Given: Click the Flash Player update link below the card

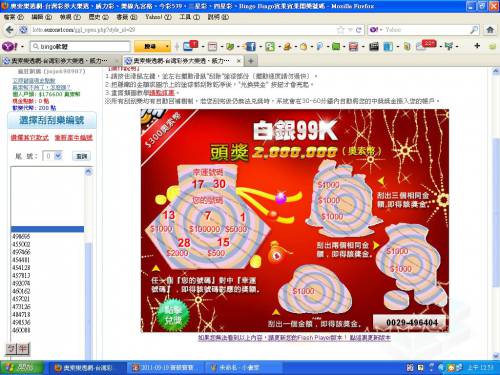Looking at the screenshot, I should point(294,338).
